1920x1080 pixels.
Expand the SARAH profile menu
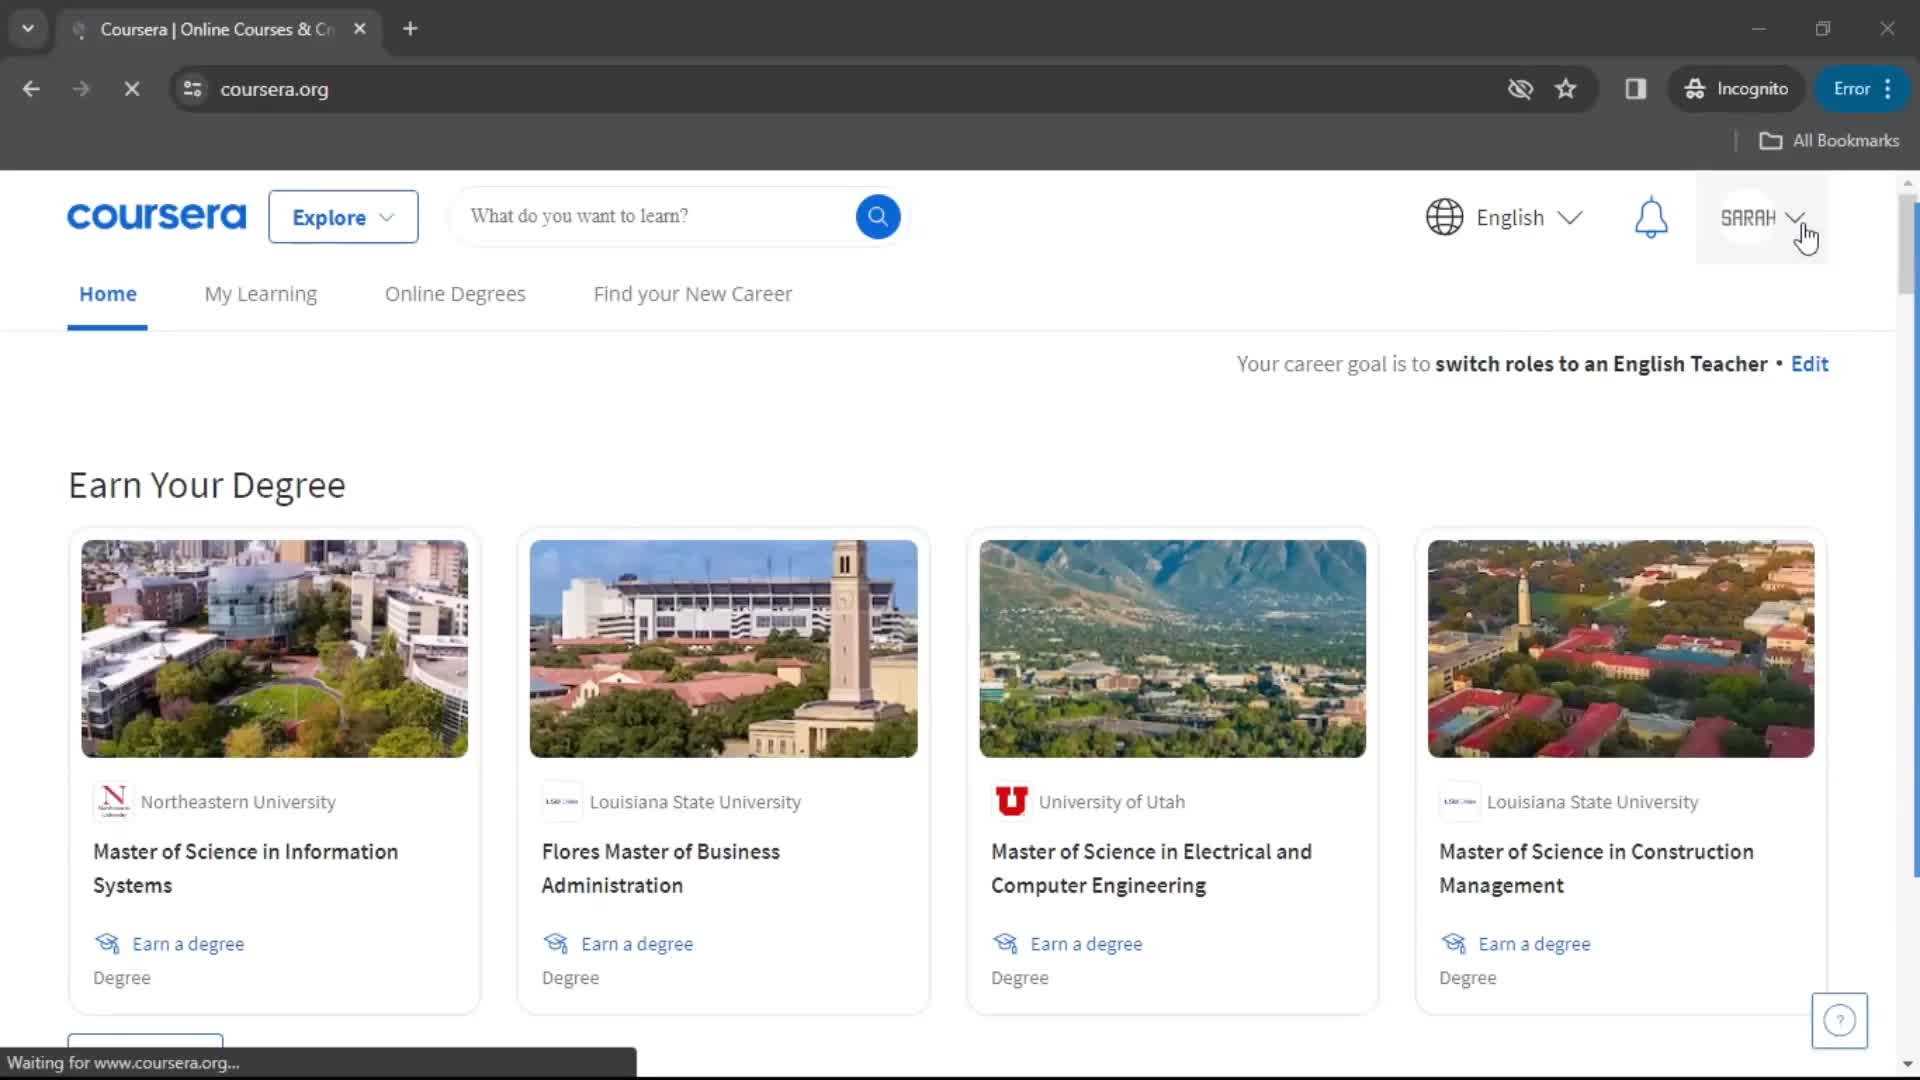(1760, 217)
